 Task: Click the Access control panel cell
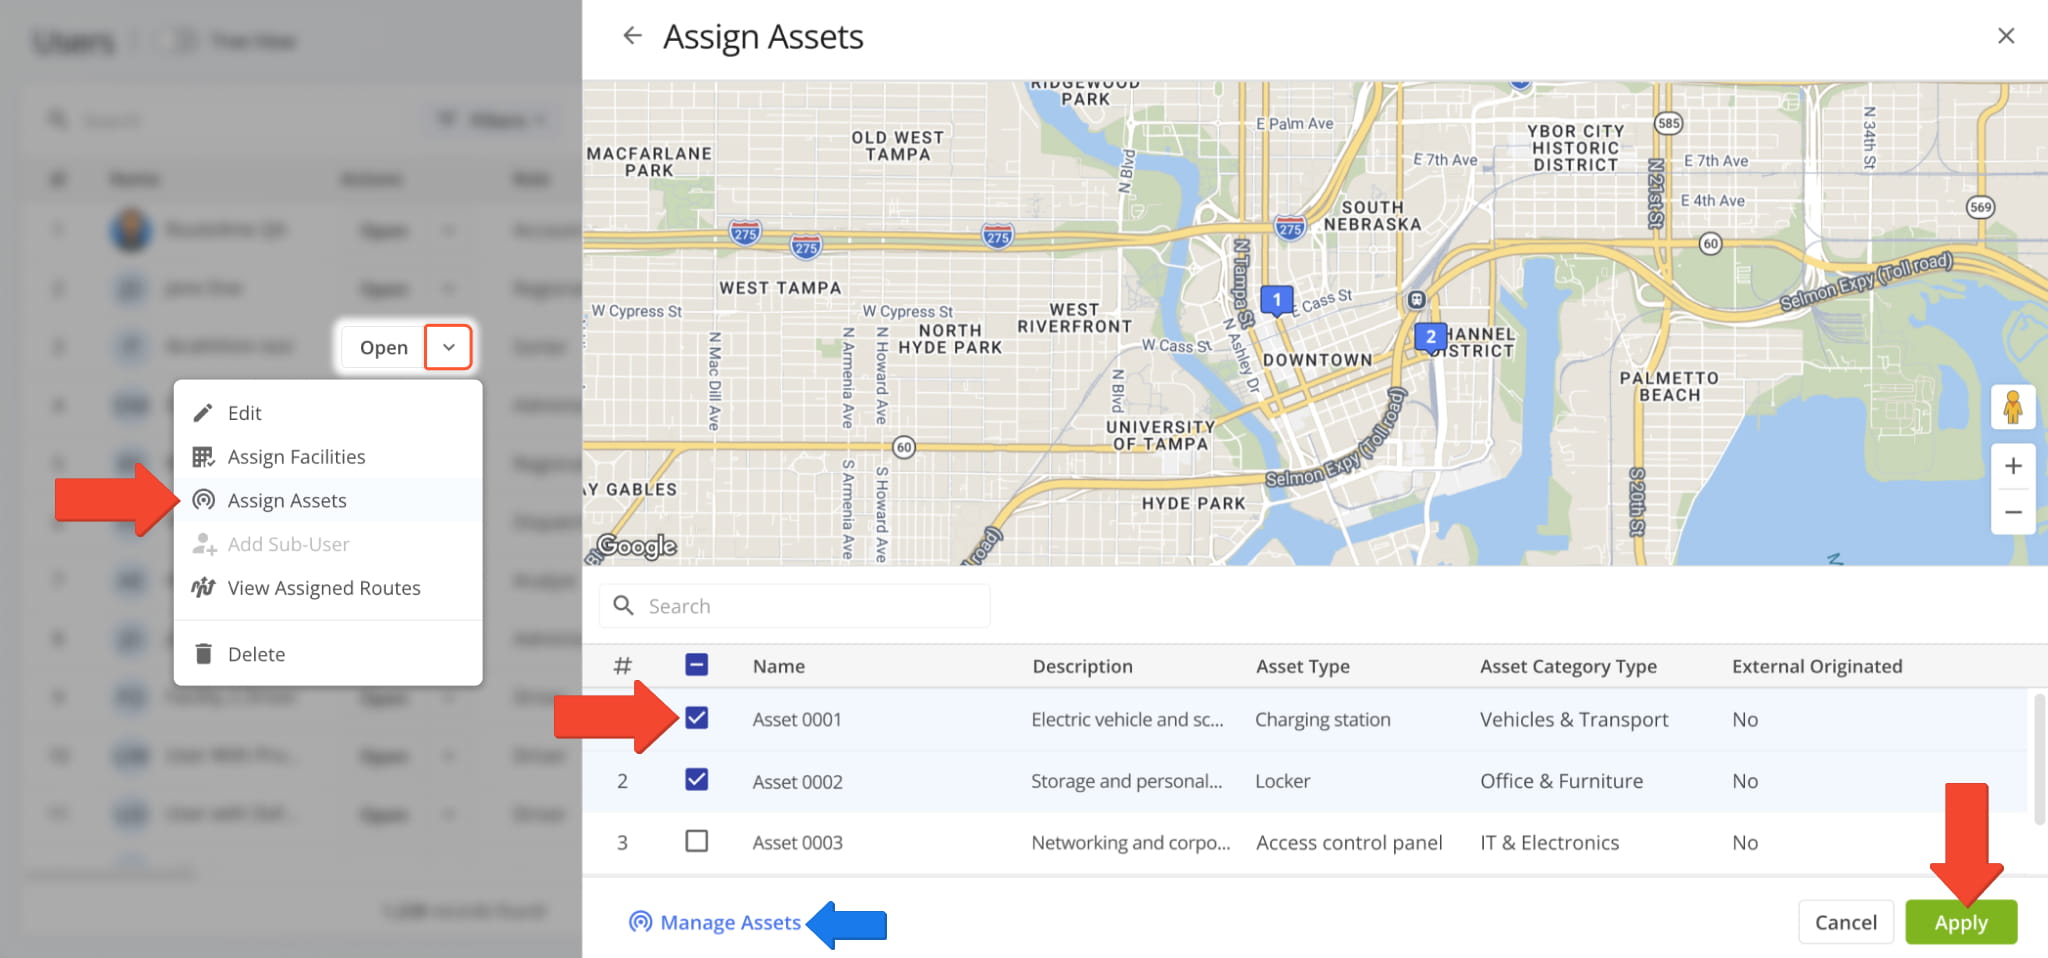(1349, 842)
